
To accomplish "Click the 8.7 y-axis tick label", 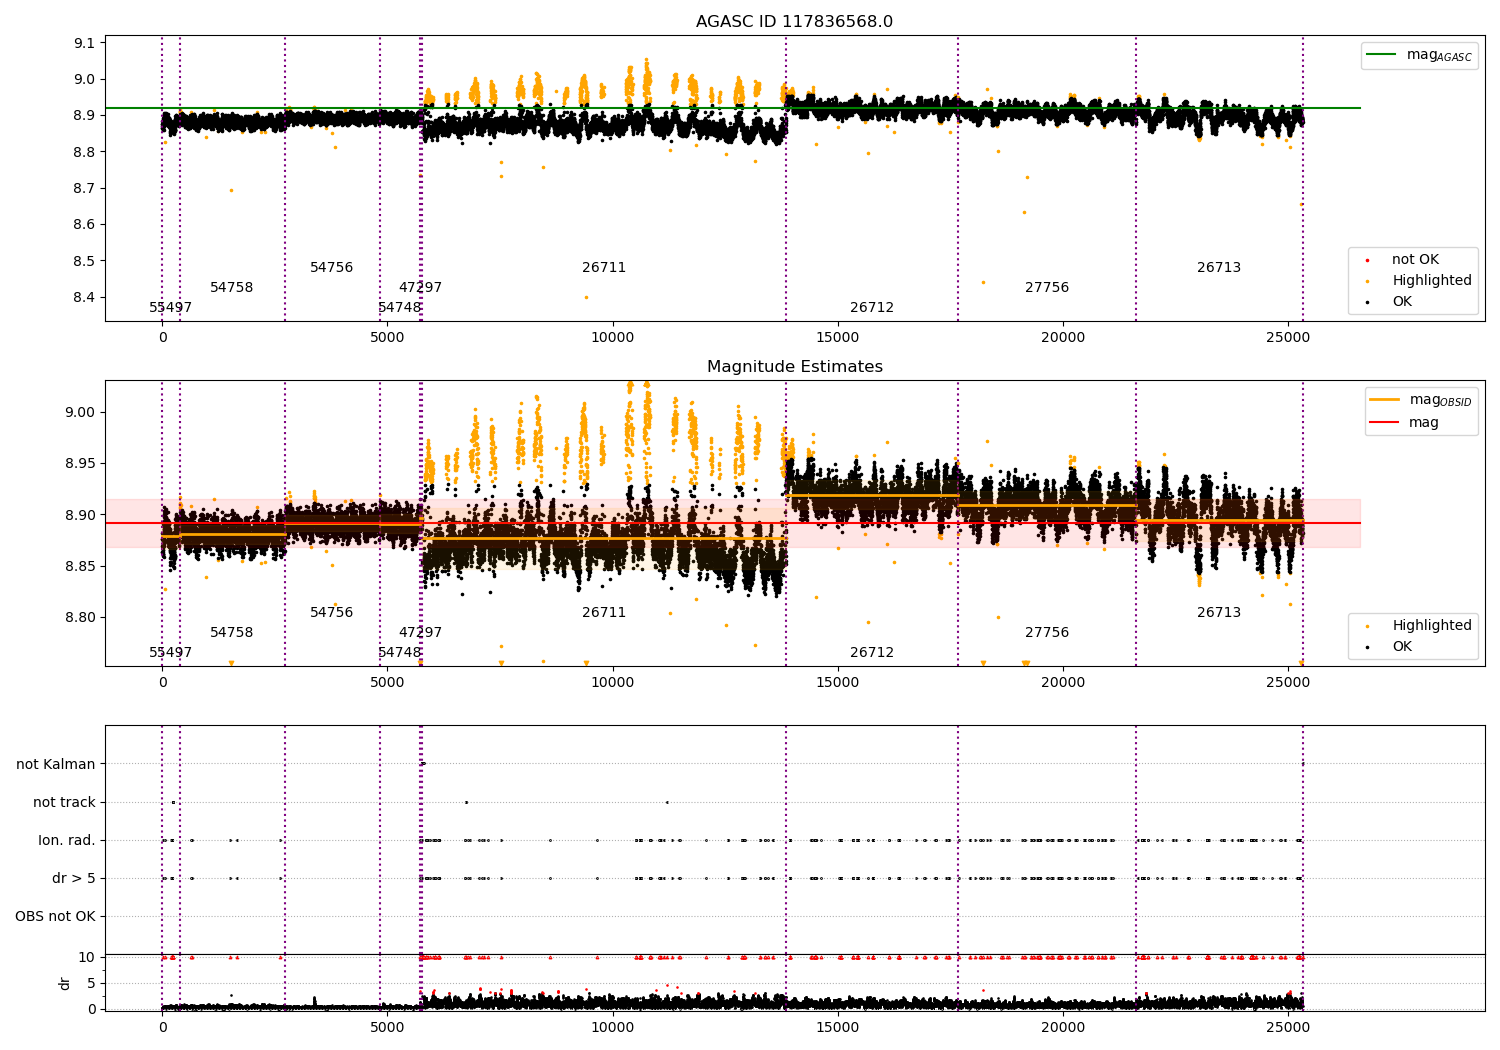I will (x=84, y=189).
